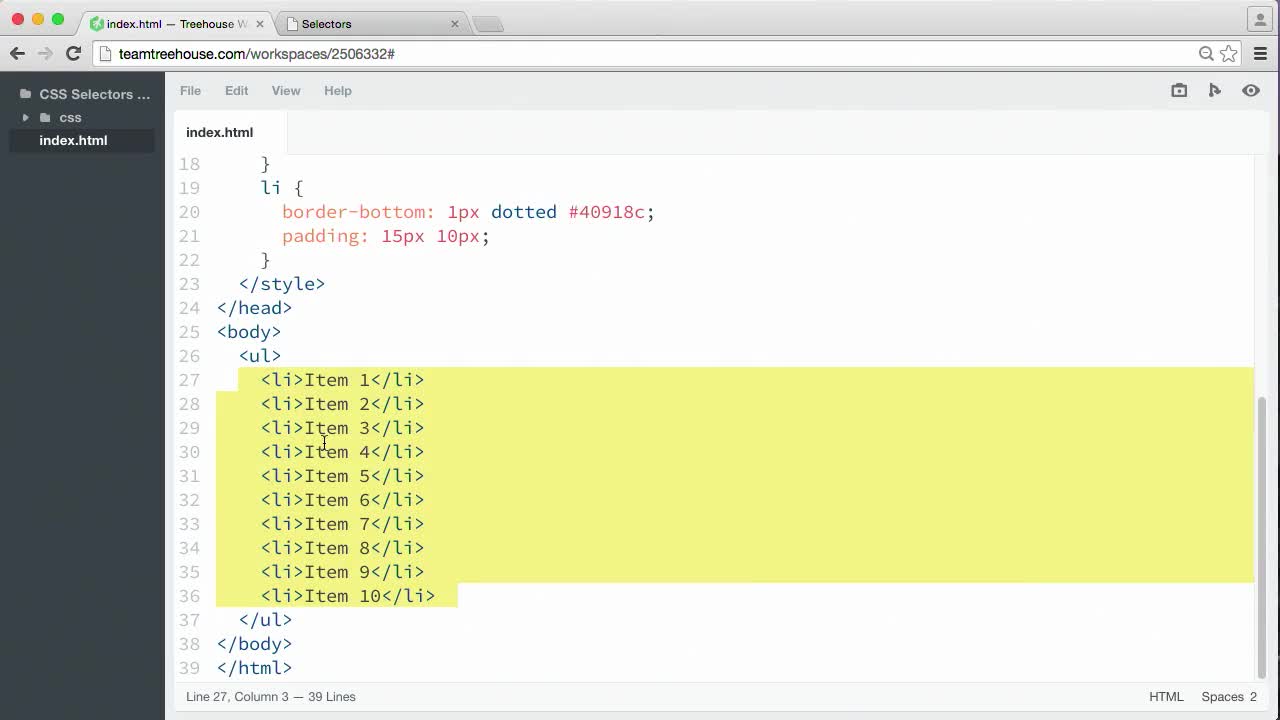Open the View menu
The width and height of the screenshot is (1280, 720).
286,91
